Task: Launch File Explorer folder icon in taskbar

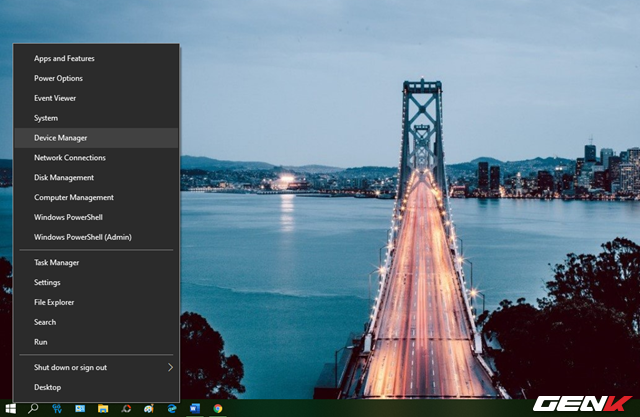Action: [102, 408]
